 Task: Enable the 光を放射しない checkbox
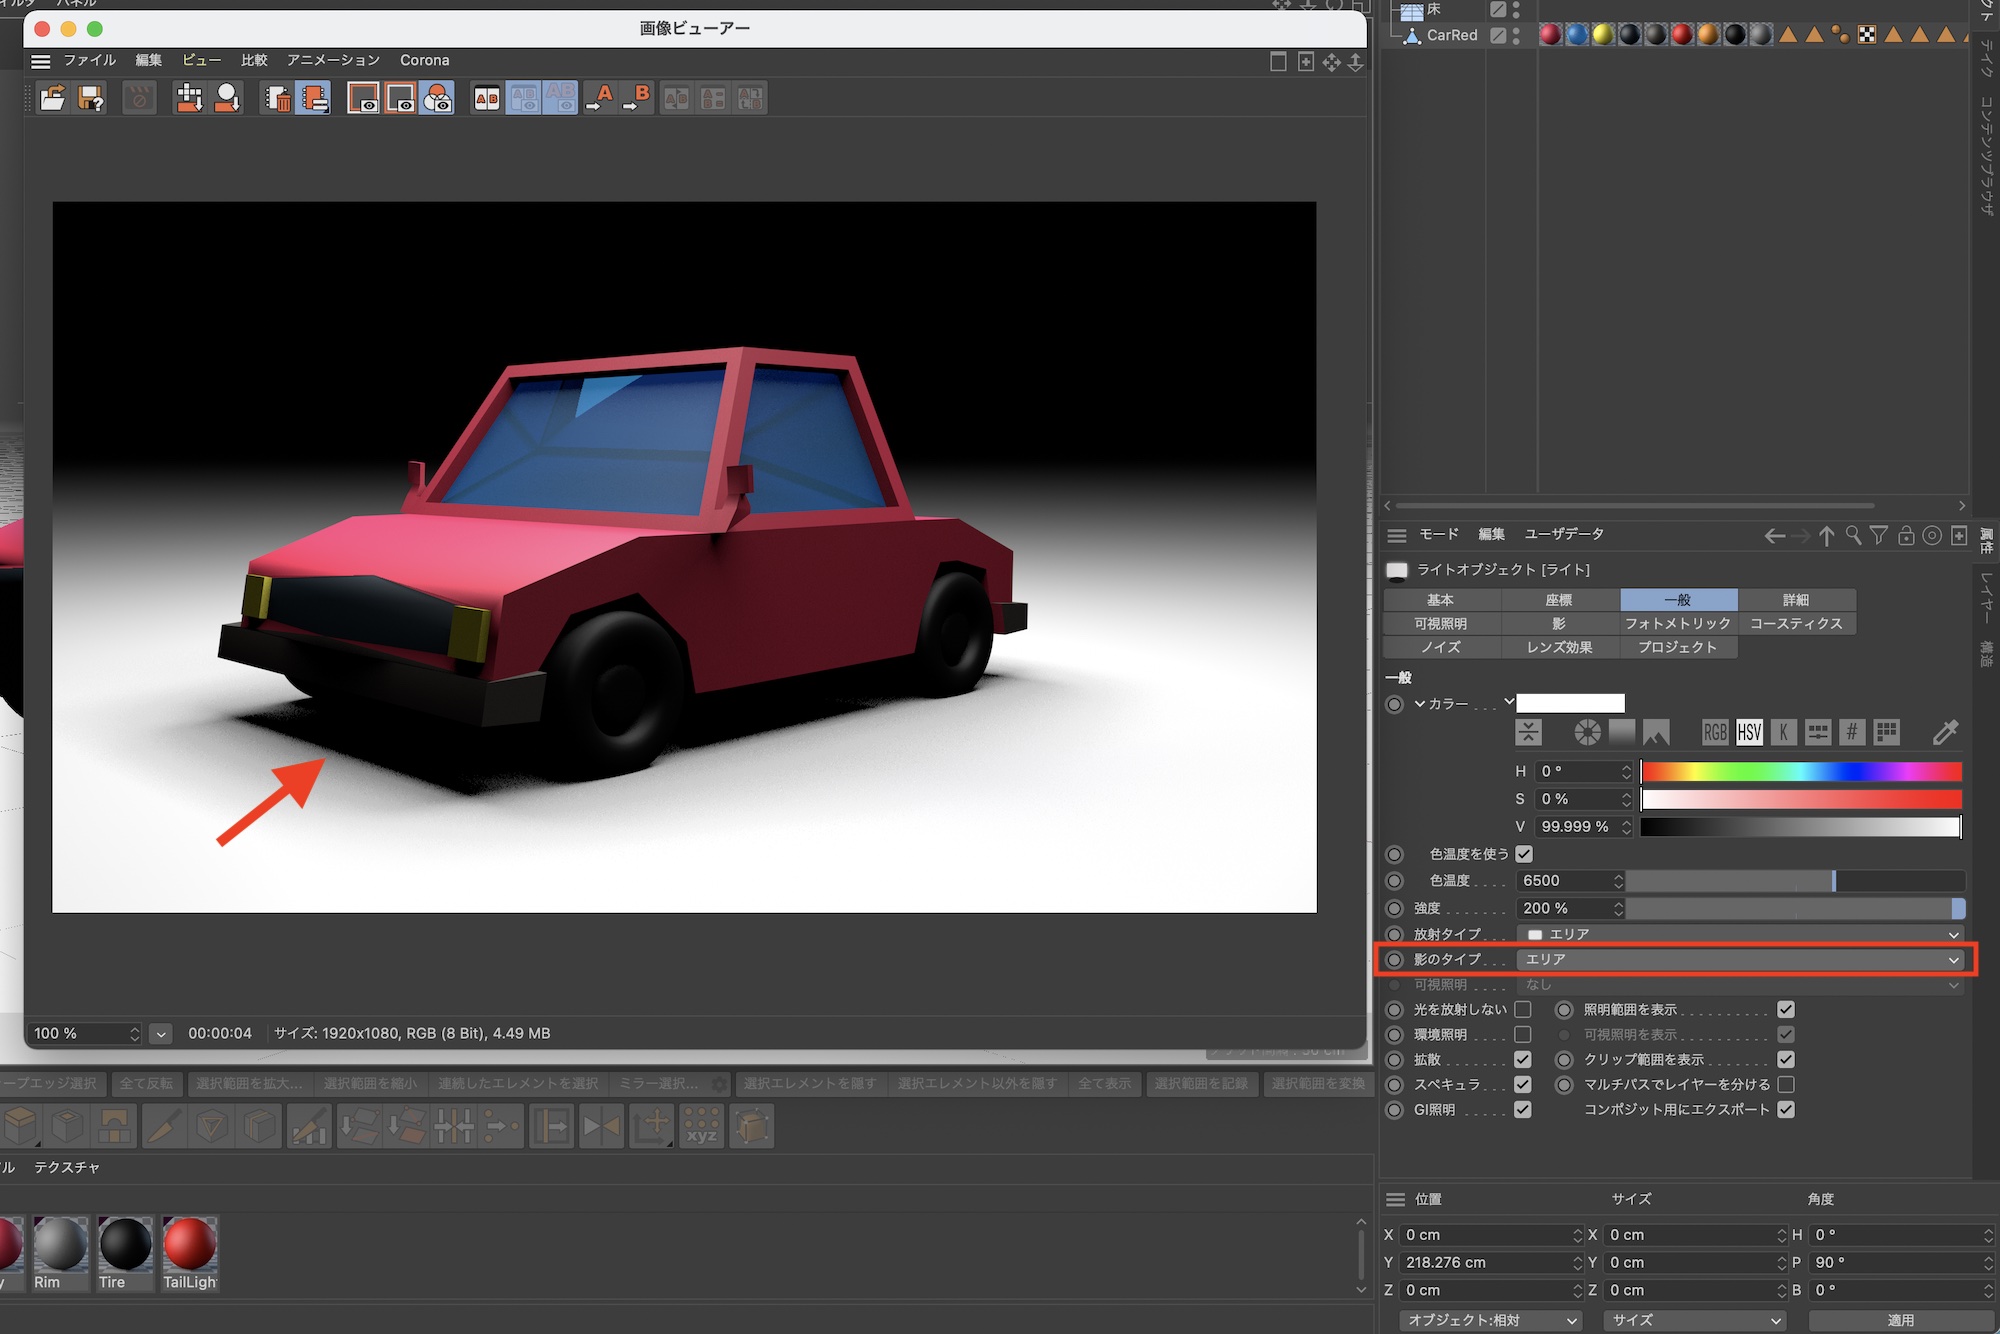coord(1523,1009)
